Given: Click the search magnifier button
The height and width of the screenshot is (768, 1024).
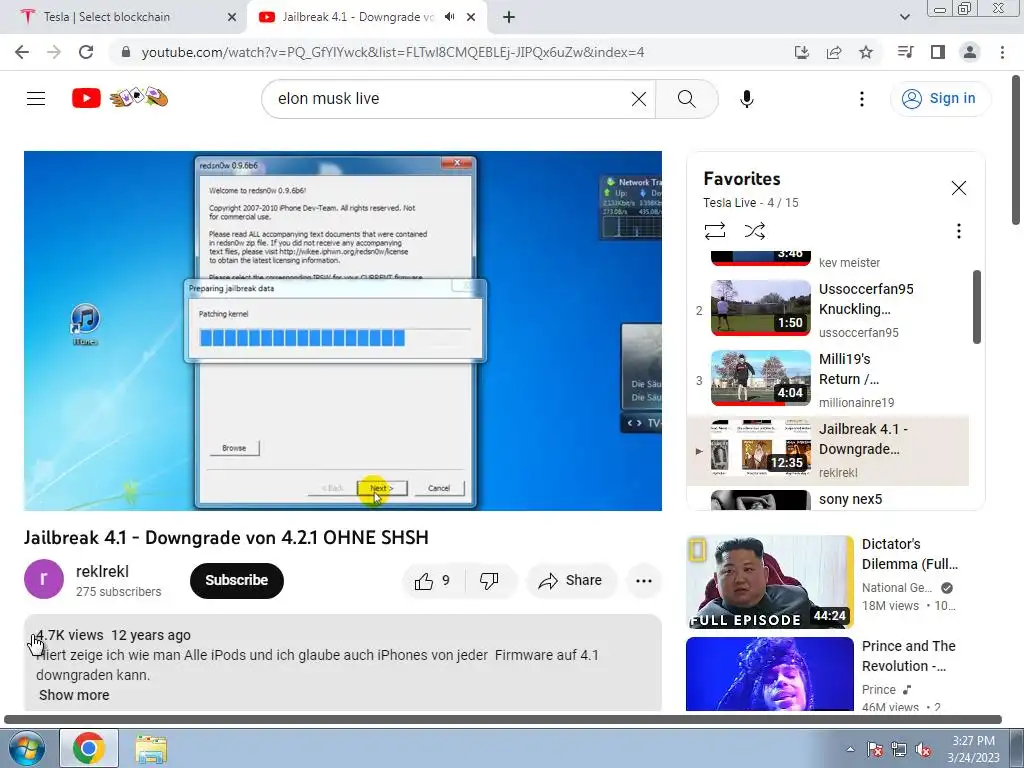Looking at the screenshot, I should [x=686, y=99].
